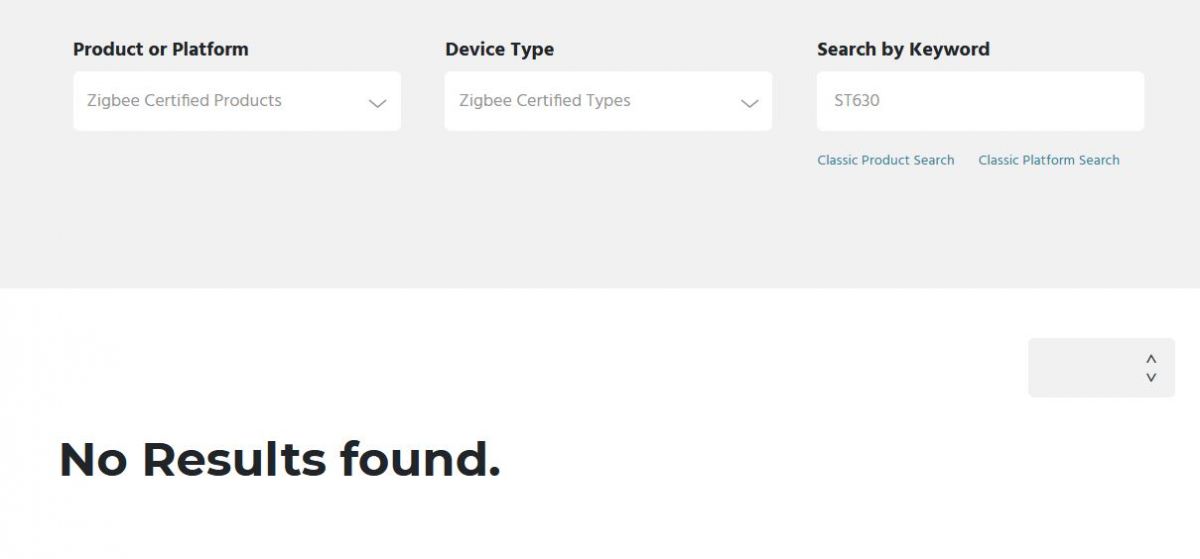Select the Zigbee Certified Types placeholder text
The image size is (1200, 559).
pyautogui.click(x=545, y=101)
